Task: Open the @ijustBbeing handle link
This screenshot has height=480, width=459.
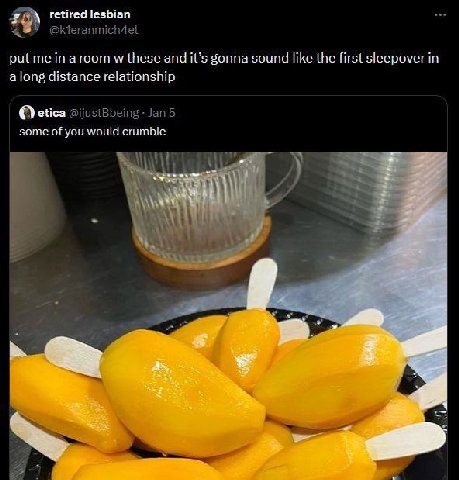Action: pos(104,113)
